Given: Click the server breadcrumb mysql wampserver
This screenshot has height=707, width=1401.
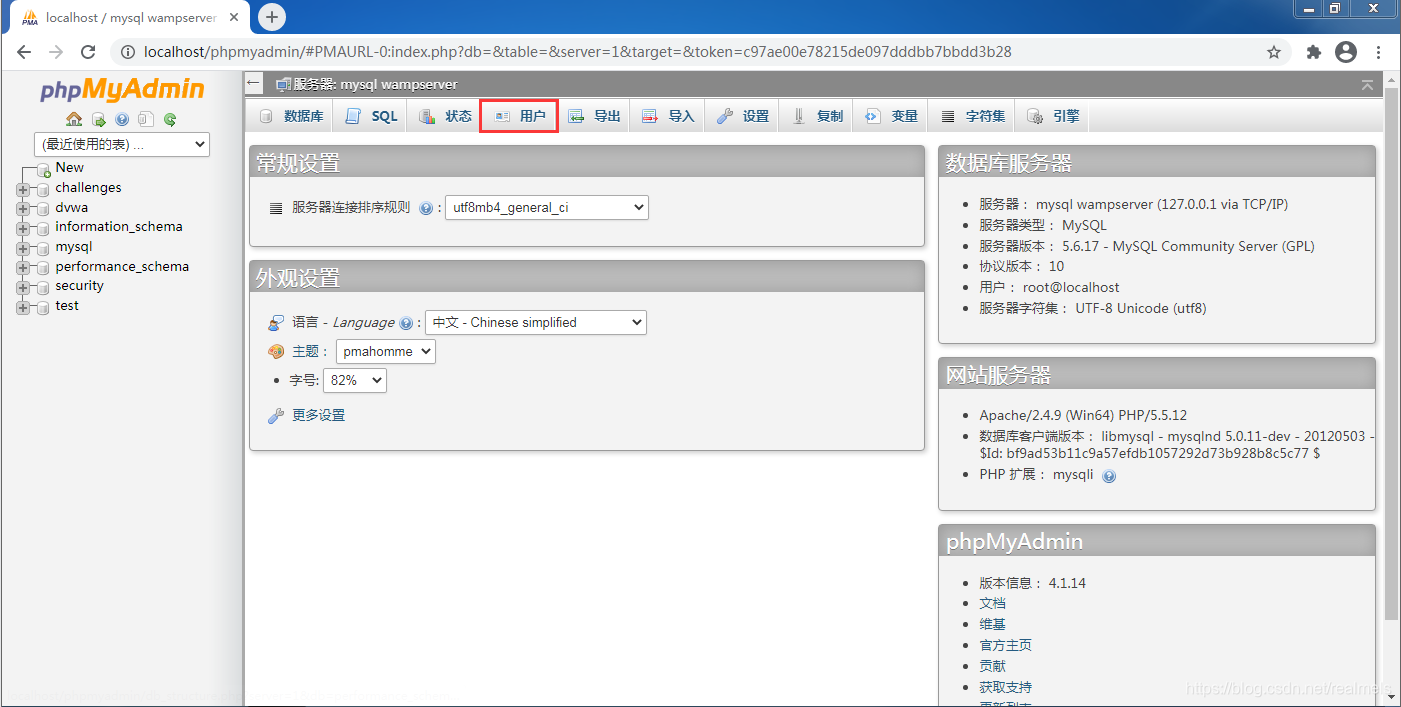Looking at the screenshot, I should [x=374, y=85].
